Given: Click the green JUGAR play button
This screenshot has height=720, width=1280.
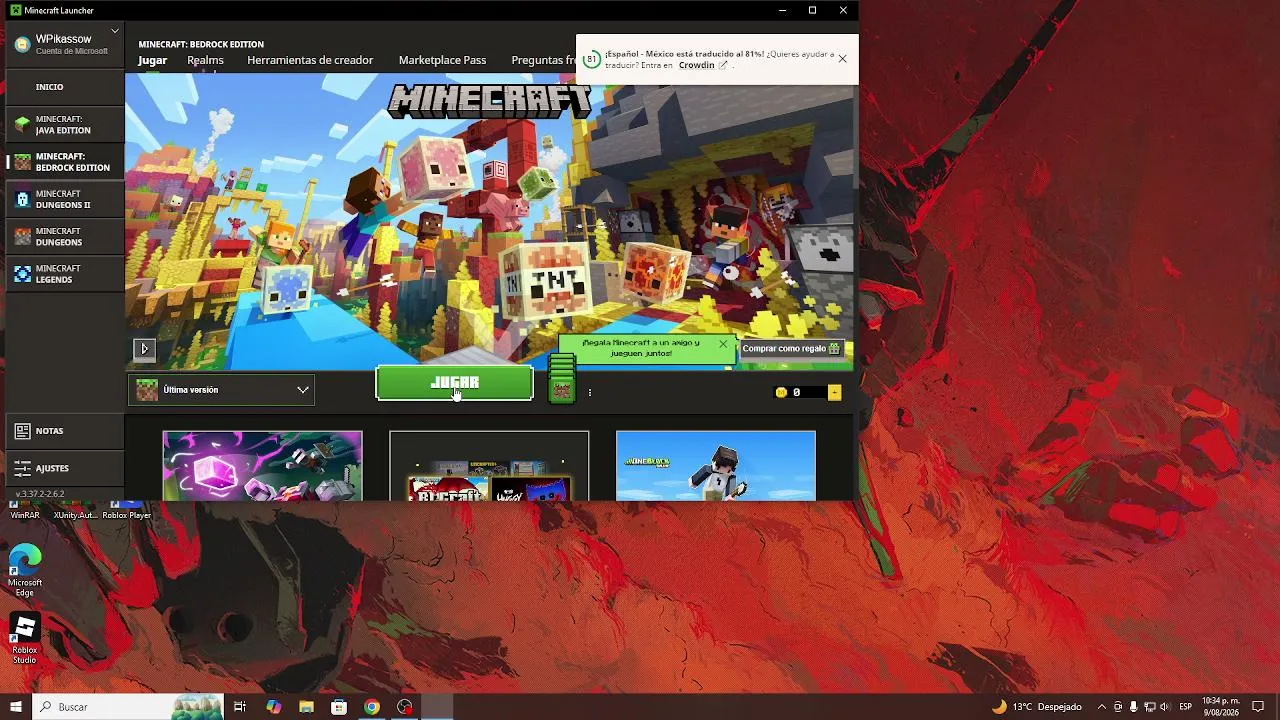Looking at the screenshot, I should (455, 383).
